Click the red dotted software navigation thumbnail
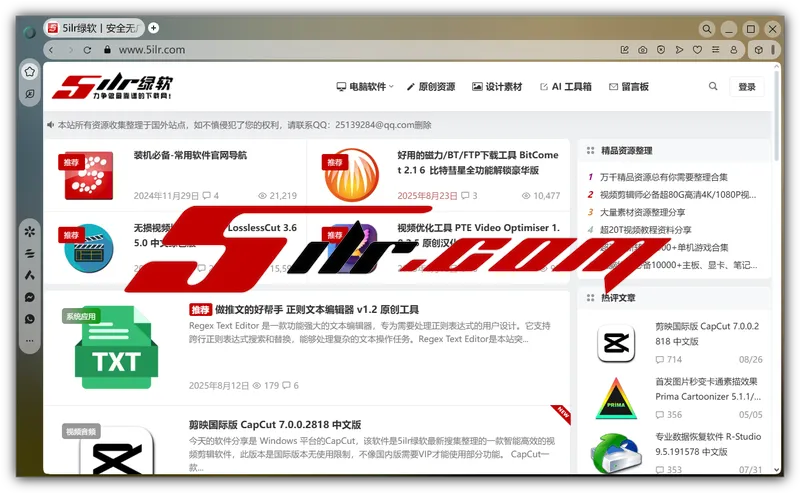Viewport: 800px width, 493px height. tap(89, 176)
